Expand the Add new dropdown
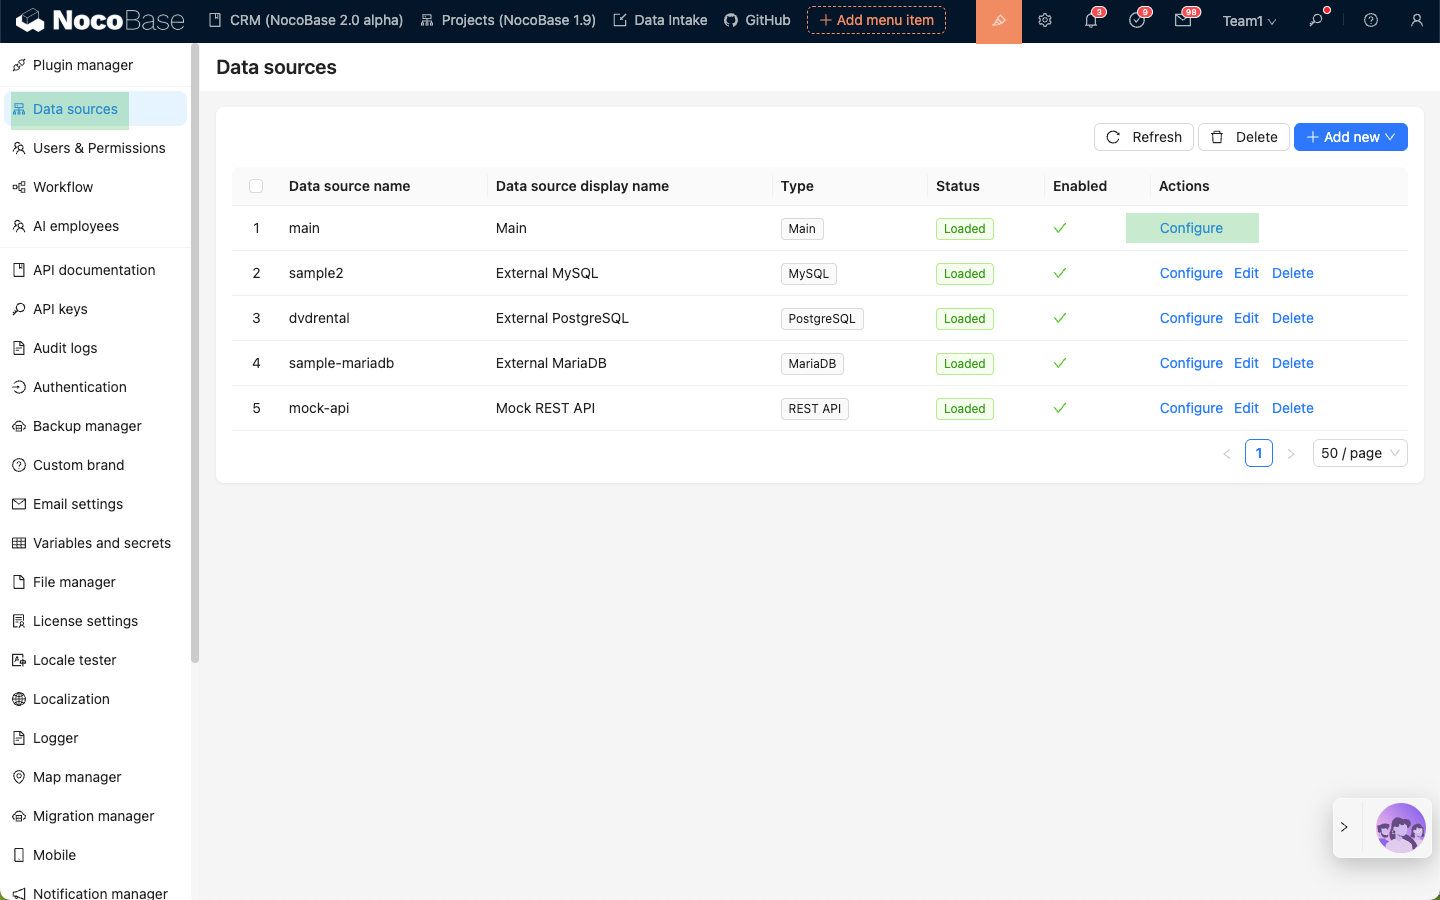The width and height of the screenshot is (1440, 900). 1350,137
